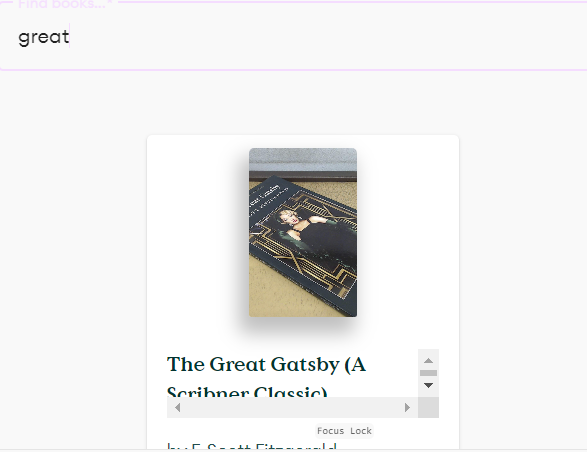The width and height of the screenshot is (587, 452).
Task: Click the typed word 'great' in the search box
Action: [x=44, y=37]
